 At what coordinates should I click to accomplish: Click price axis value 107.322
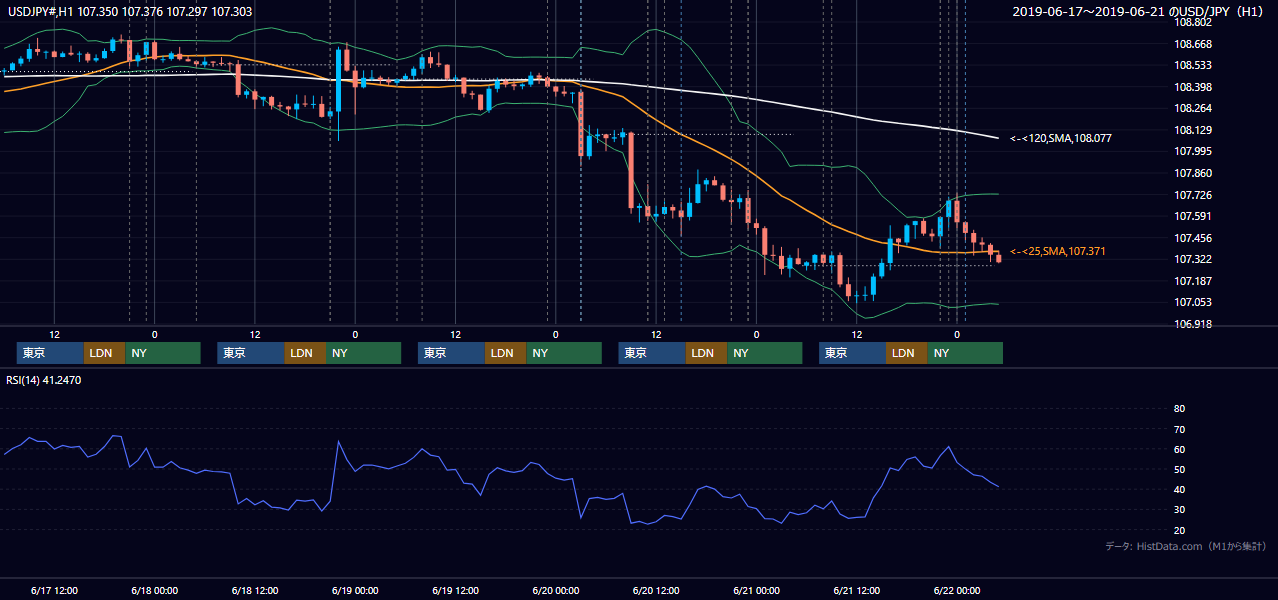pyautogui.click(x=1192, y=259)
